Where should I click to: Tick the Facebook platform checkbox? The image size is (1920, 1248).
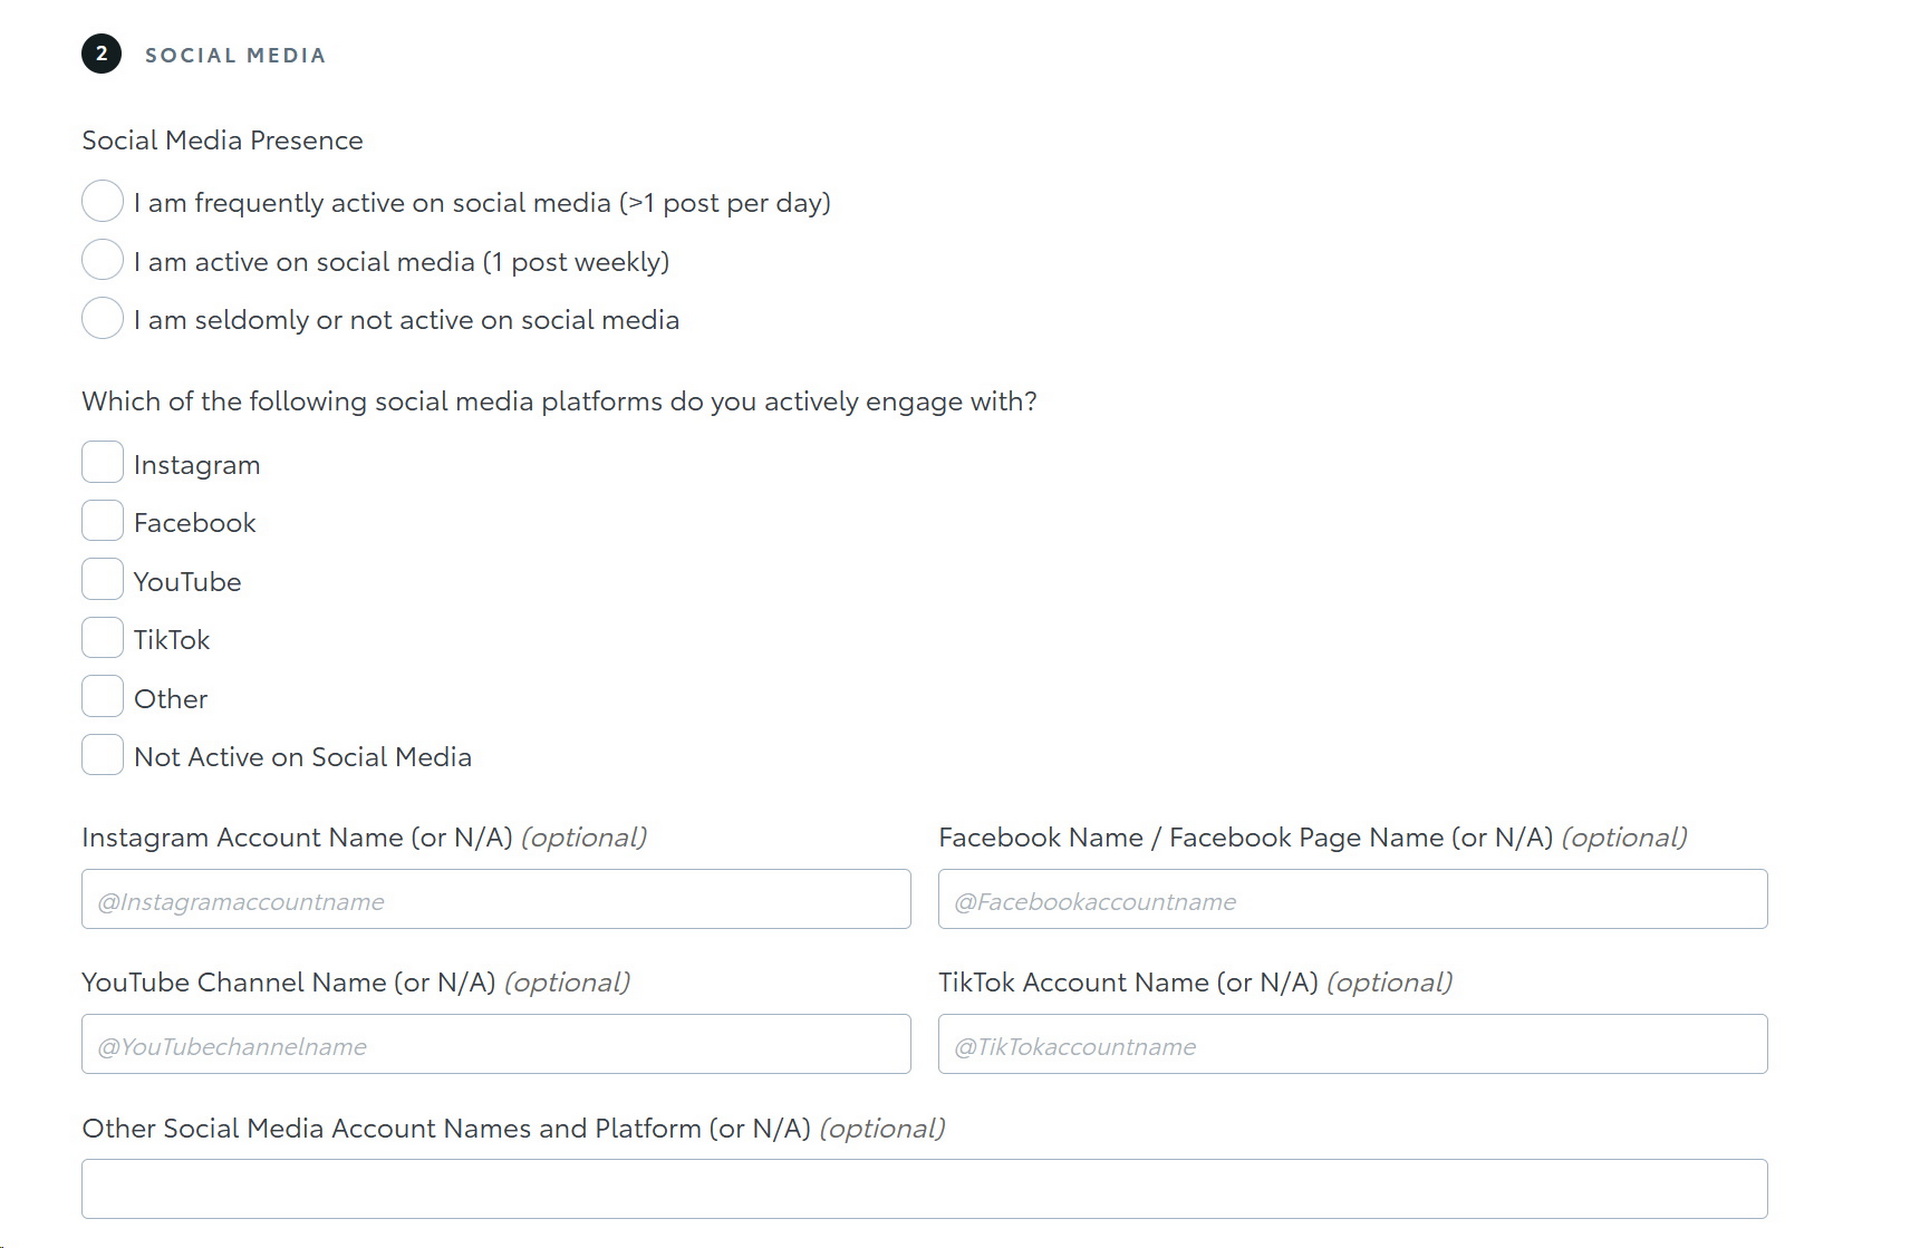(x=102, y=521)
